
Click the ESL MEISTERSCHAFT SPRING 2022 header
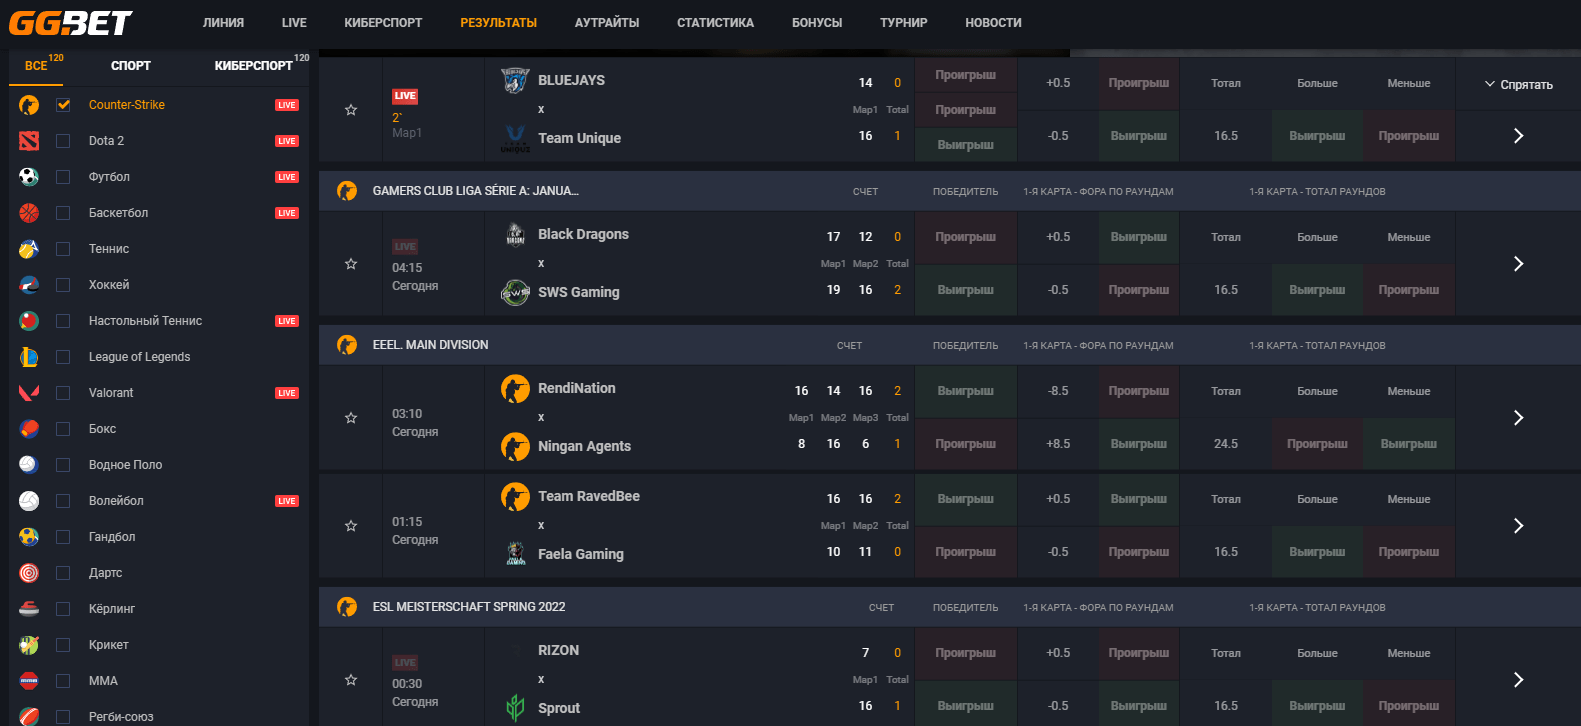point(469,607)
